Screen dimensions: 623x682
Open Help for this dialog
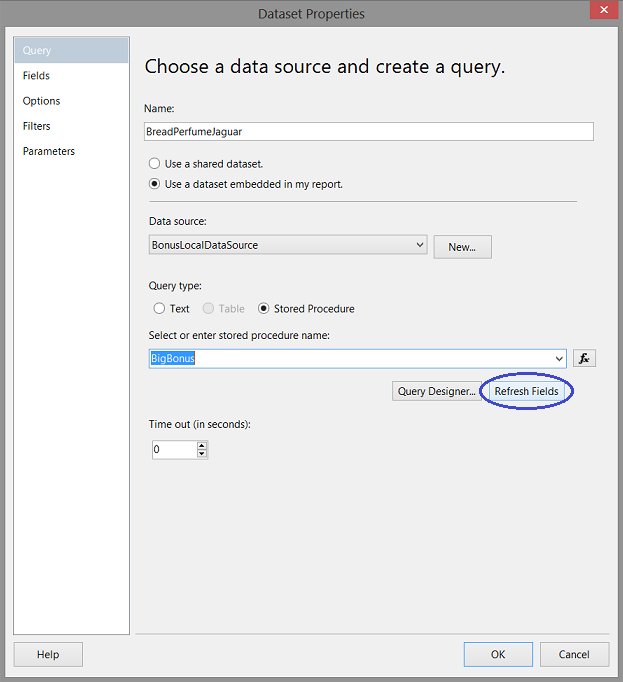click(x=48, y=654)
